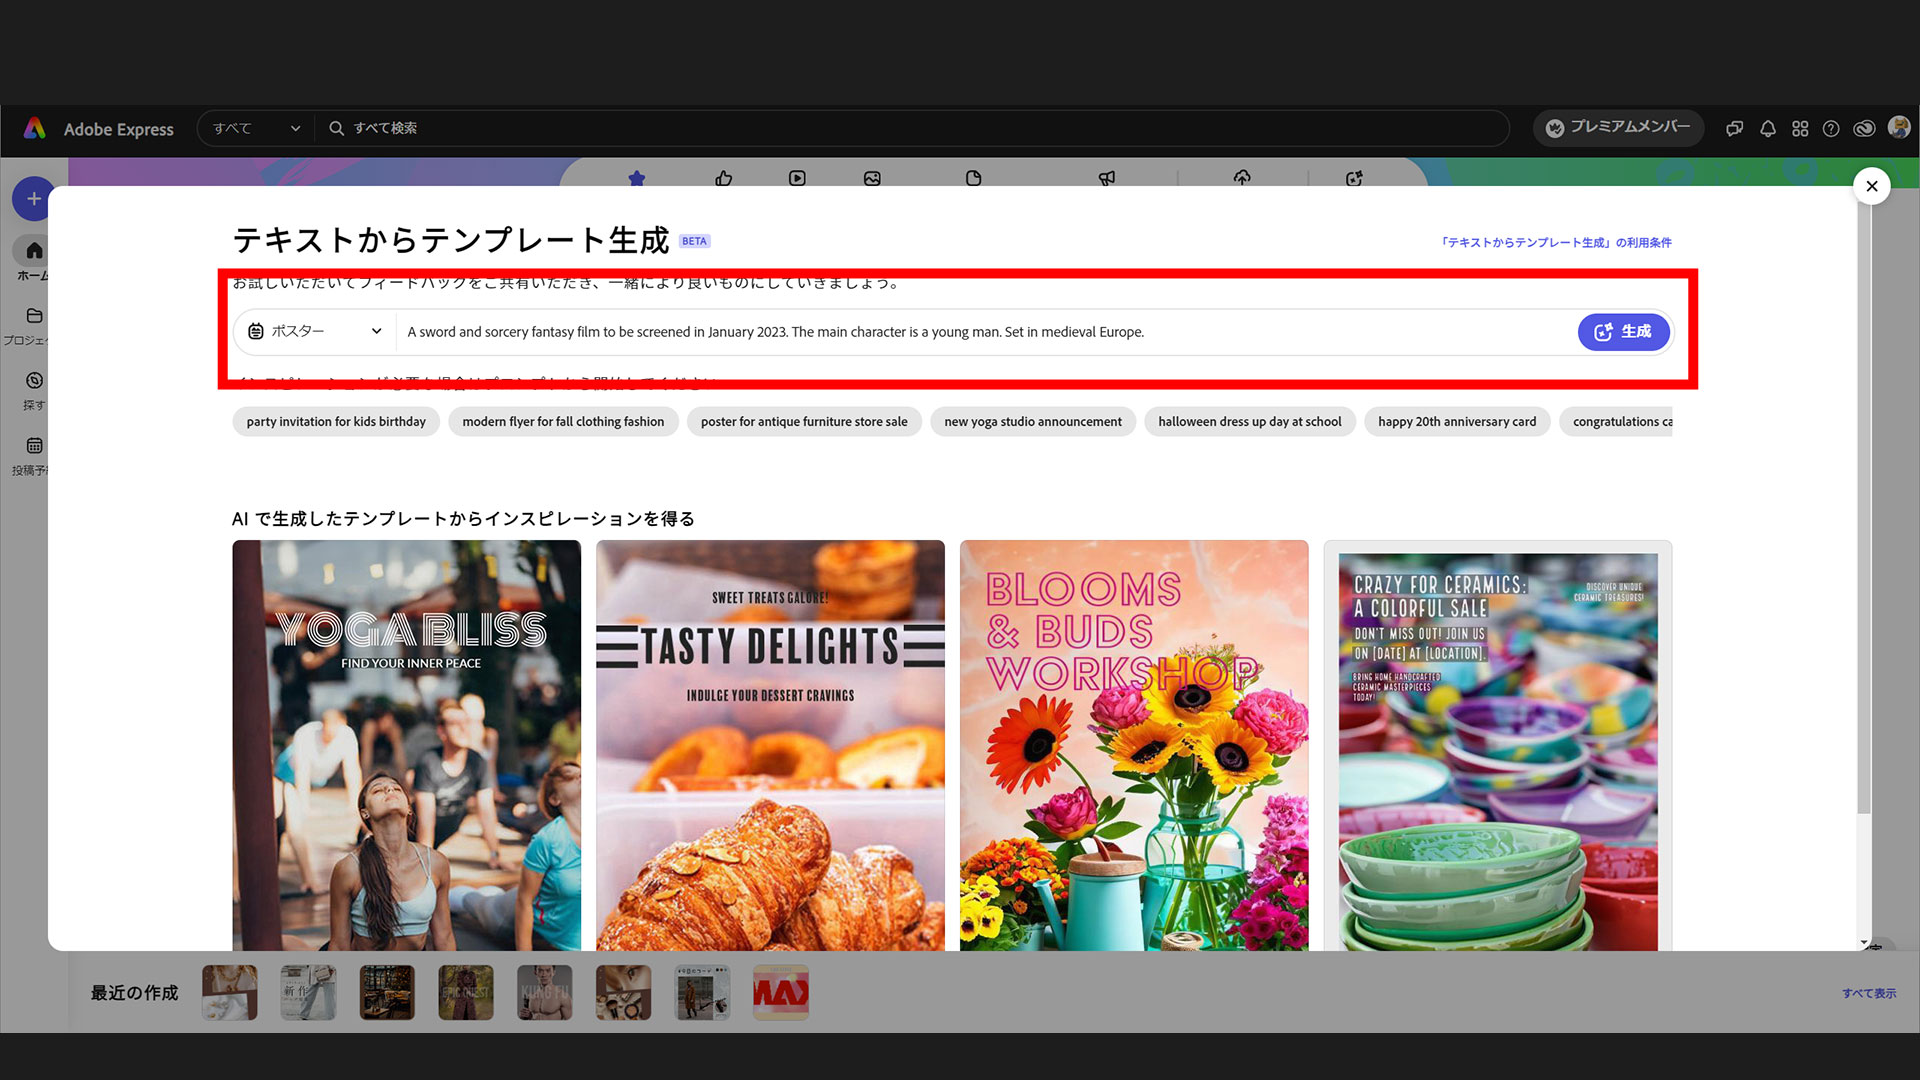
Task: Click the 生成 generate button
Action: 1623,331
